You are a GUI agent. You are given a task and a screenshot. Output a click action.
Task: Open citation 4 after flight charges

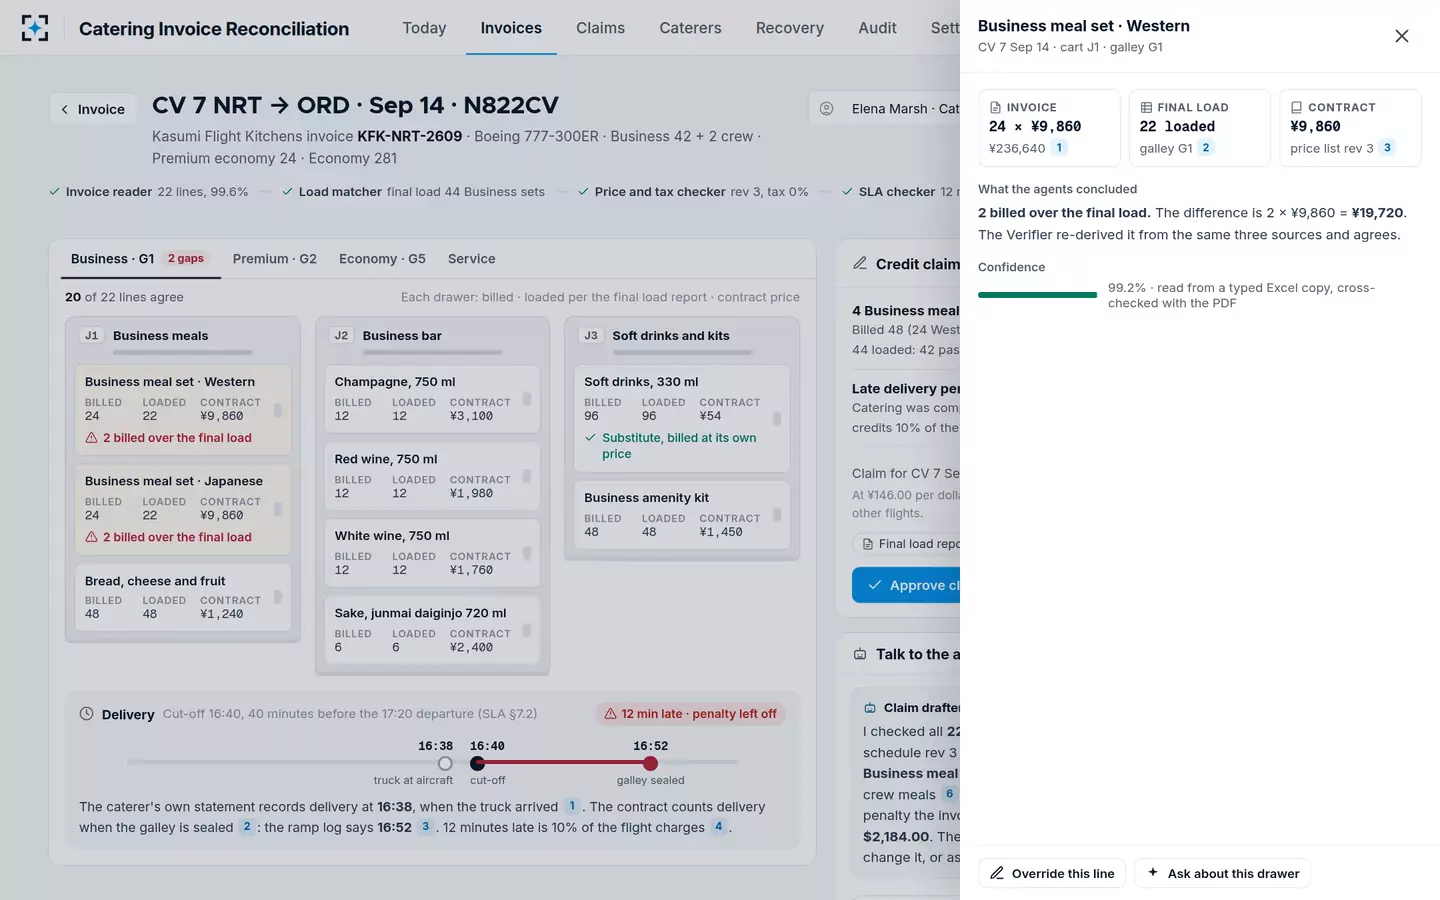coord(718,827)
